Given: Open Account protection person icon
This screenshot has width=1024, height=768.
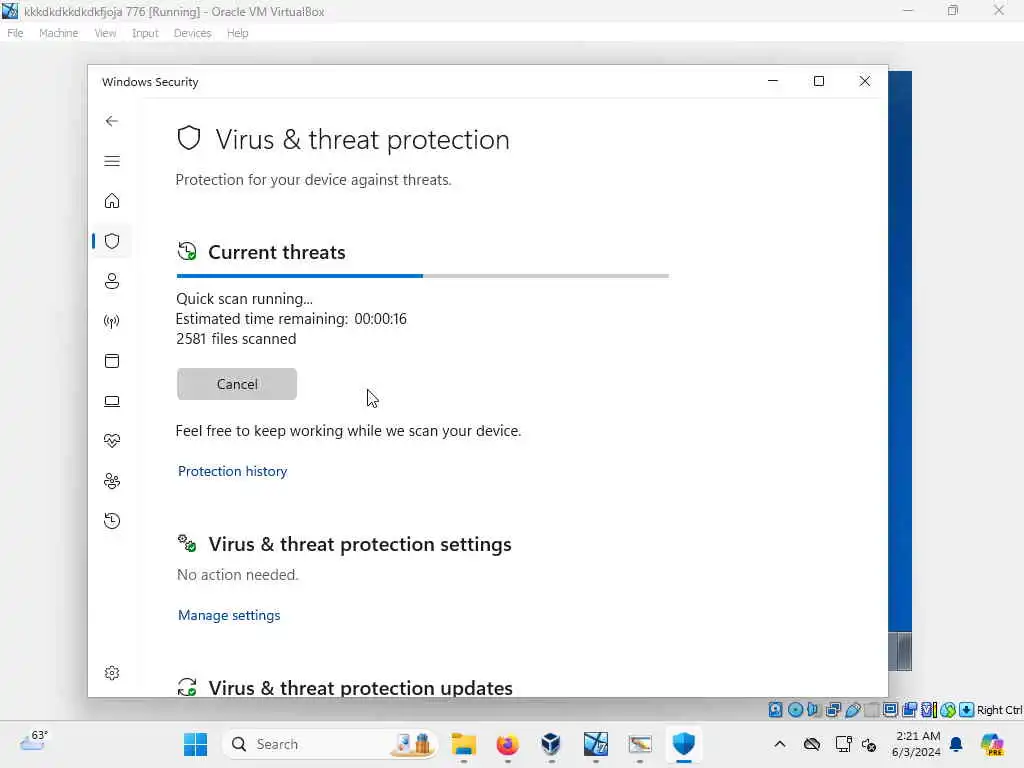Looking at the screenshot, I should pos(112,281).
